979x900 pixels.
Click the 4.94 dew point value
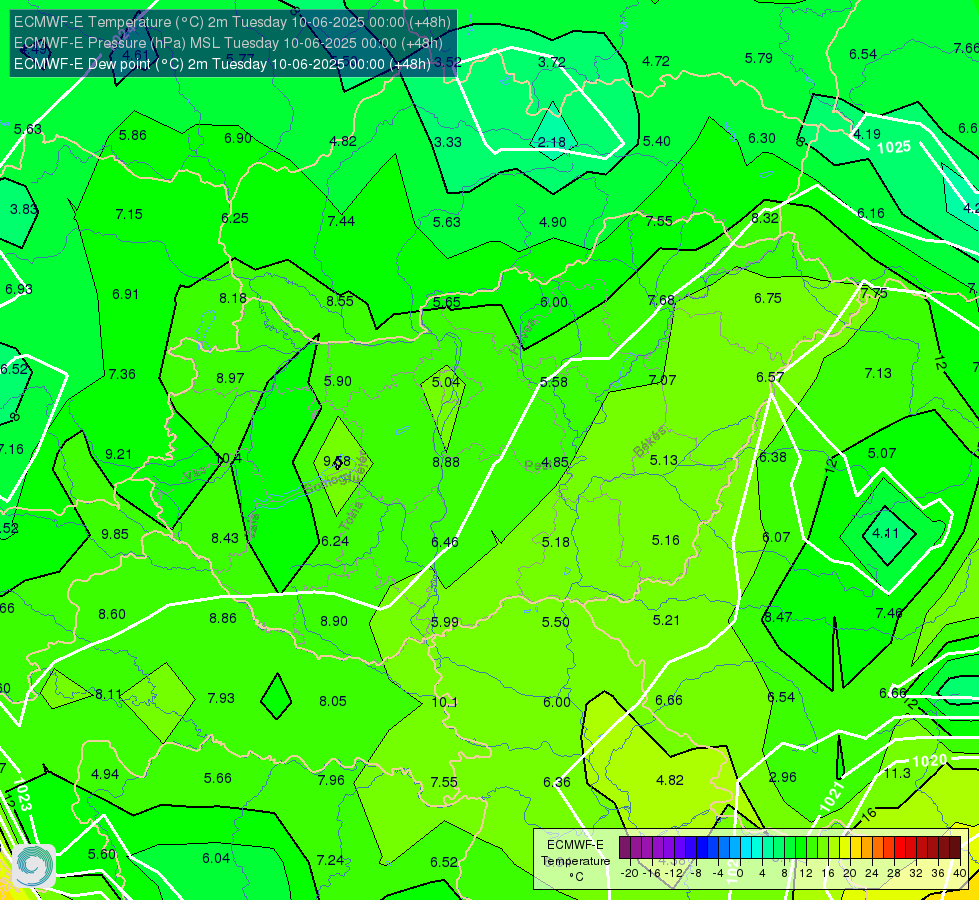tap(105, 774)
